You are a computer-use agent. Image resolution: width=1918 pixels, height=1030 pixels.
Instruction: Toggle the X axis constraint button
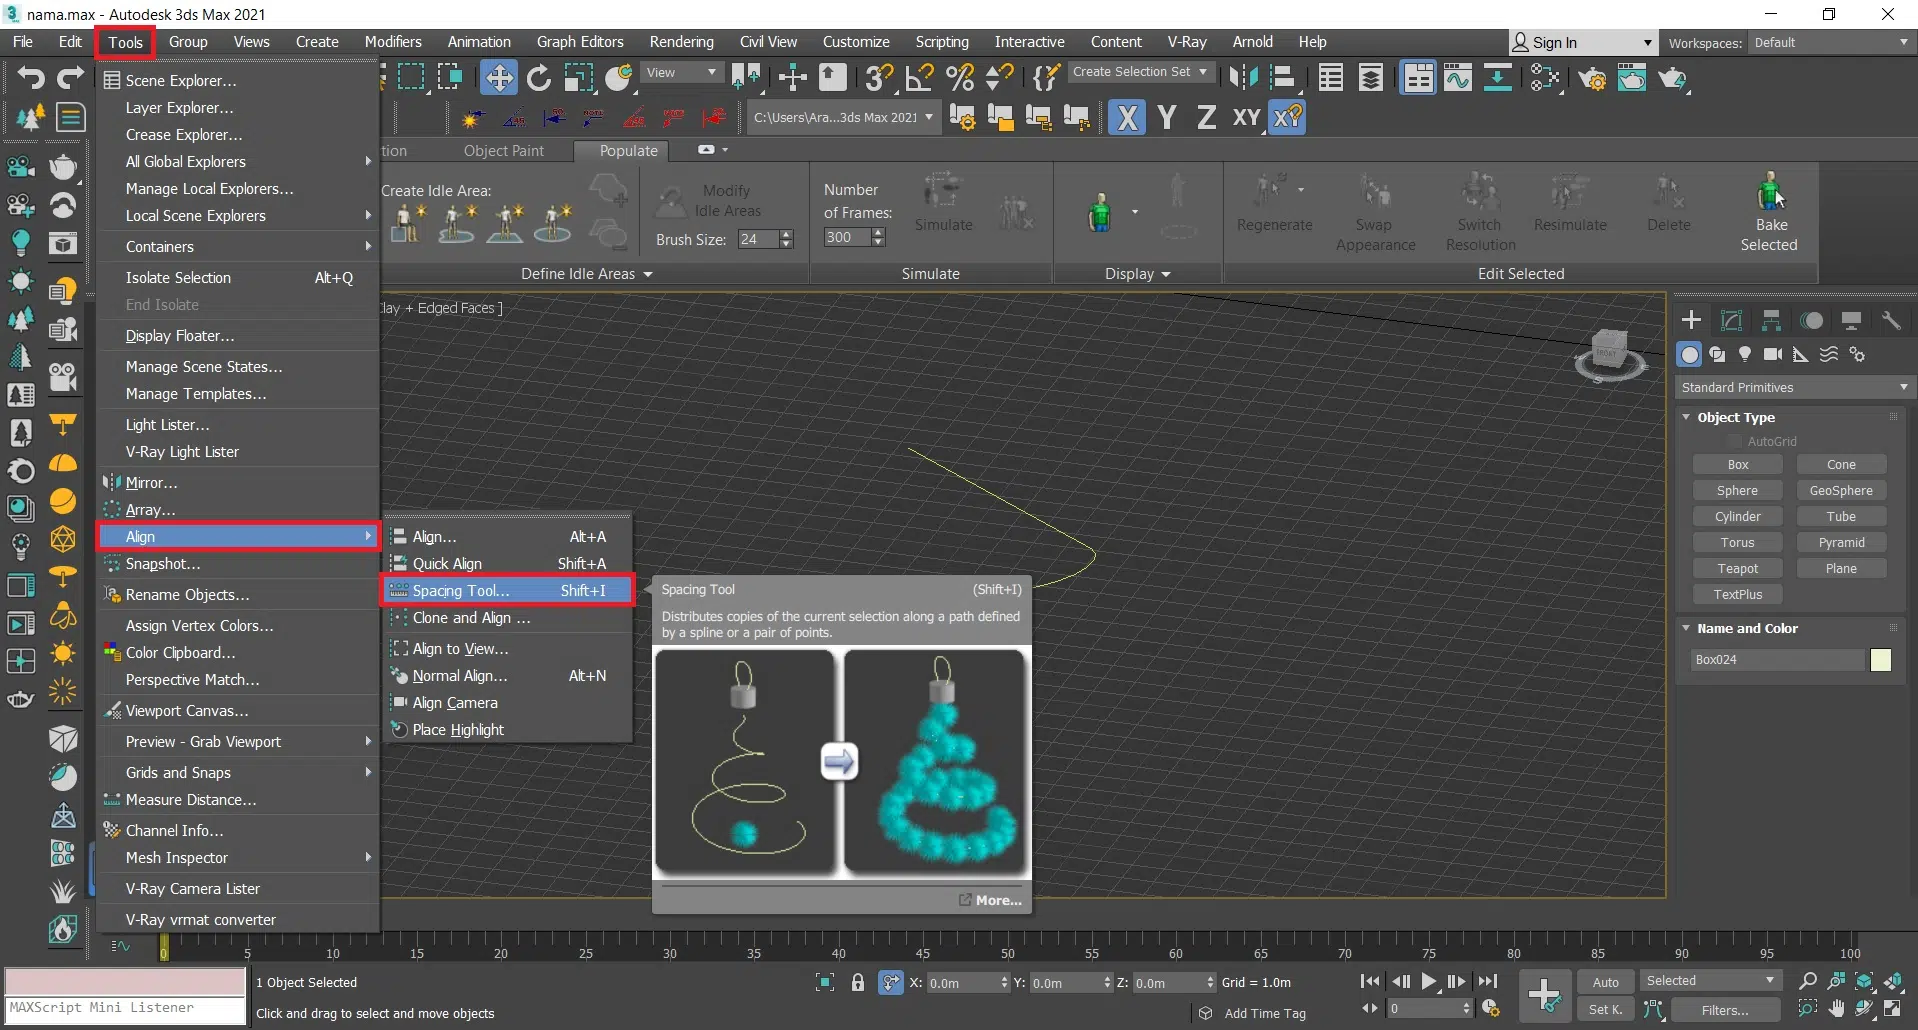coord(1127,118)
